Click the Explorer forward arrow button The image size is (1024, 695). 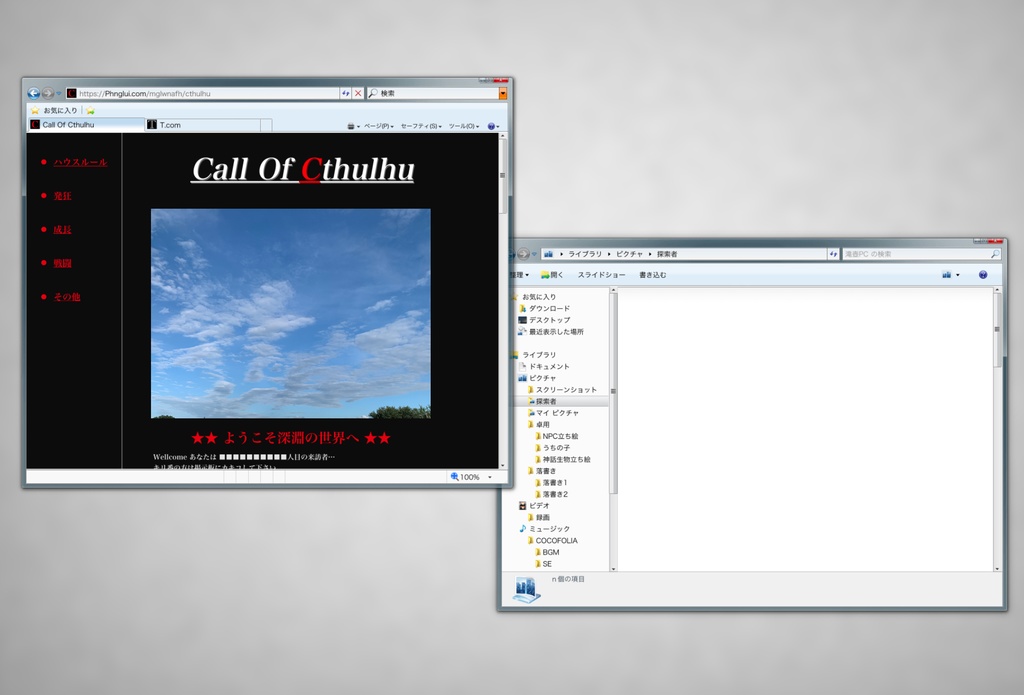(523, 254)
